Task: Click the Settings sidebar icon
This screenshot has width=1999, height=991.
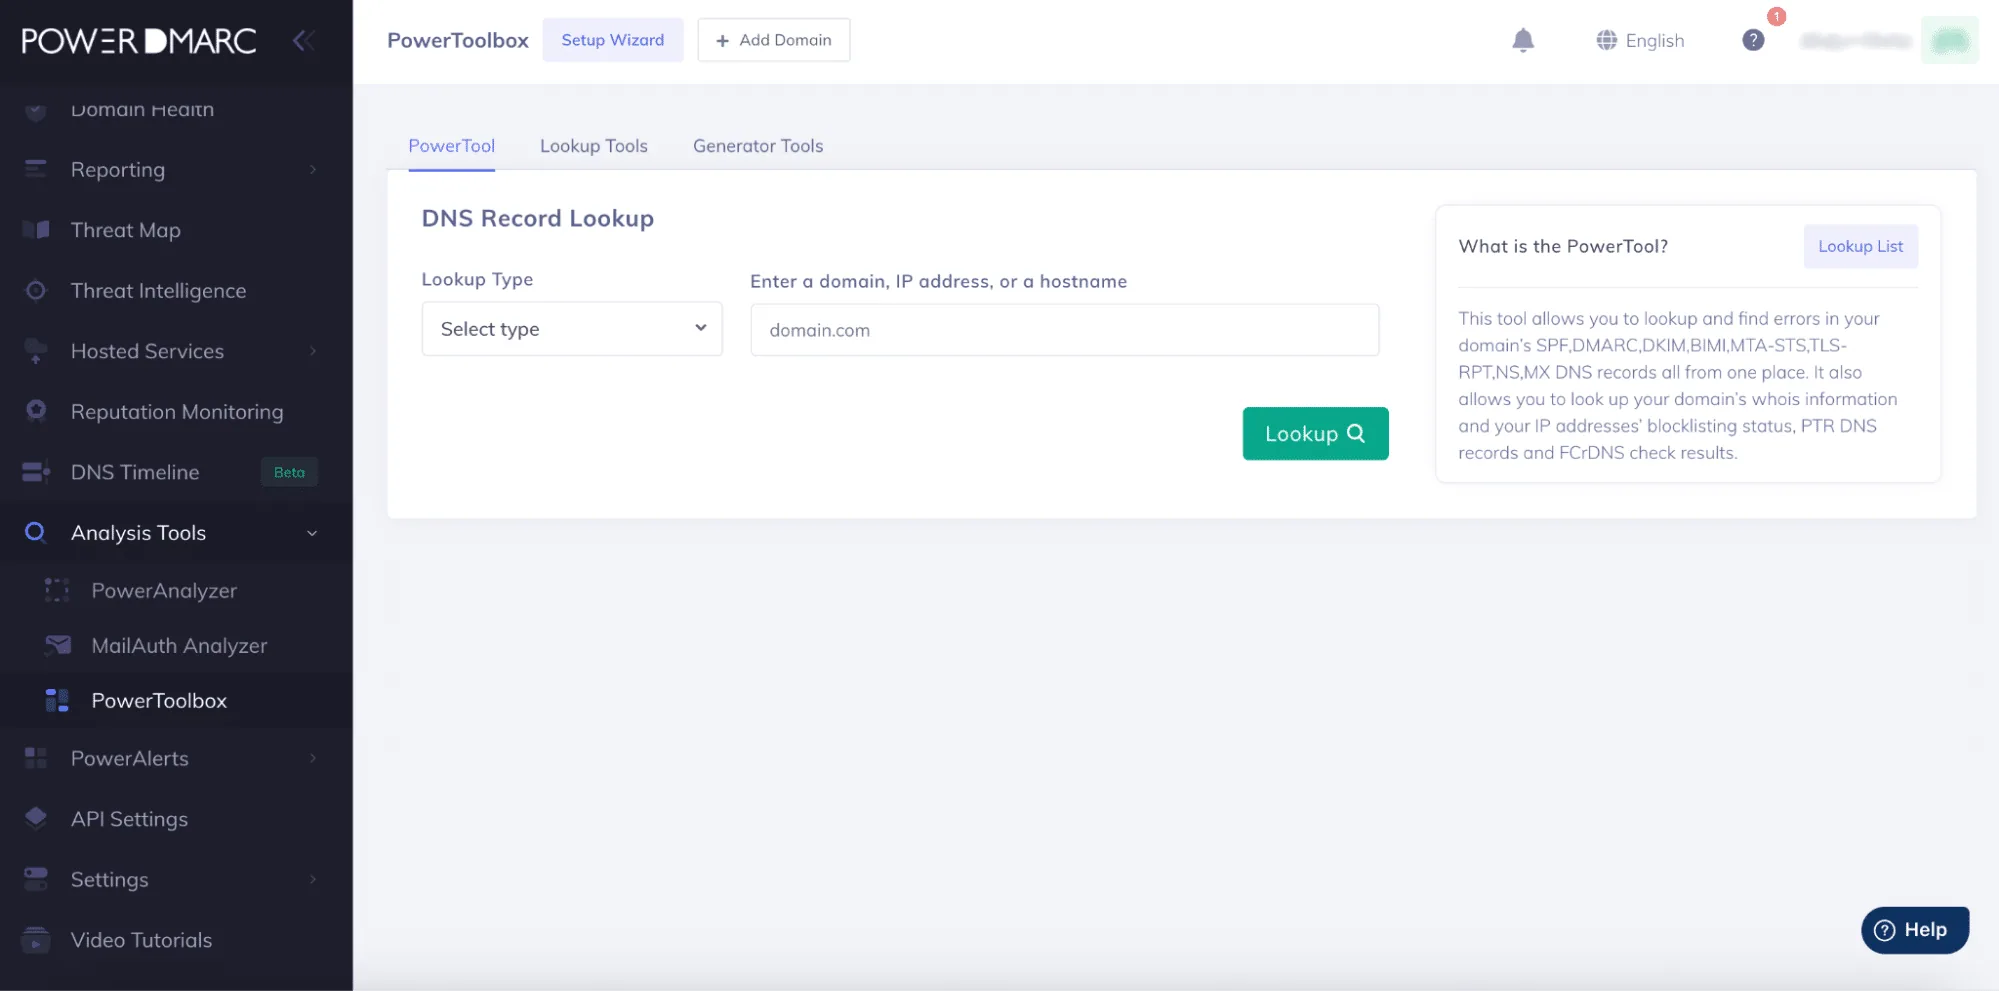Action: [36, 879]
